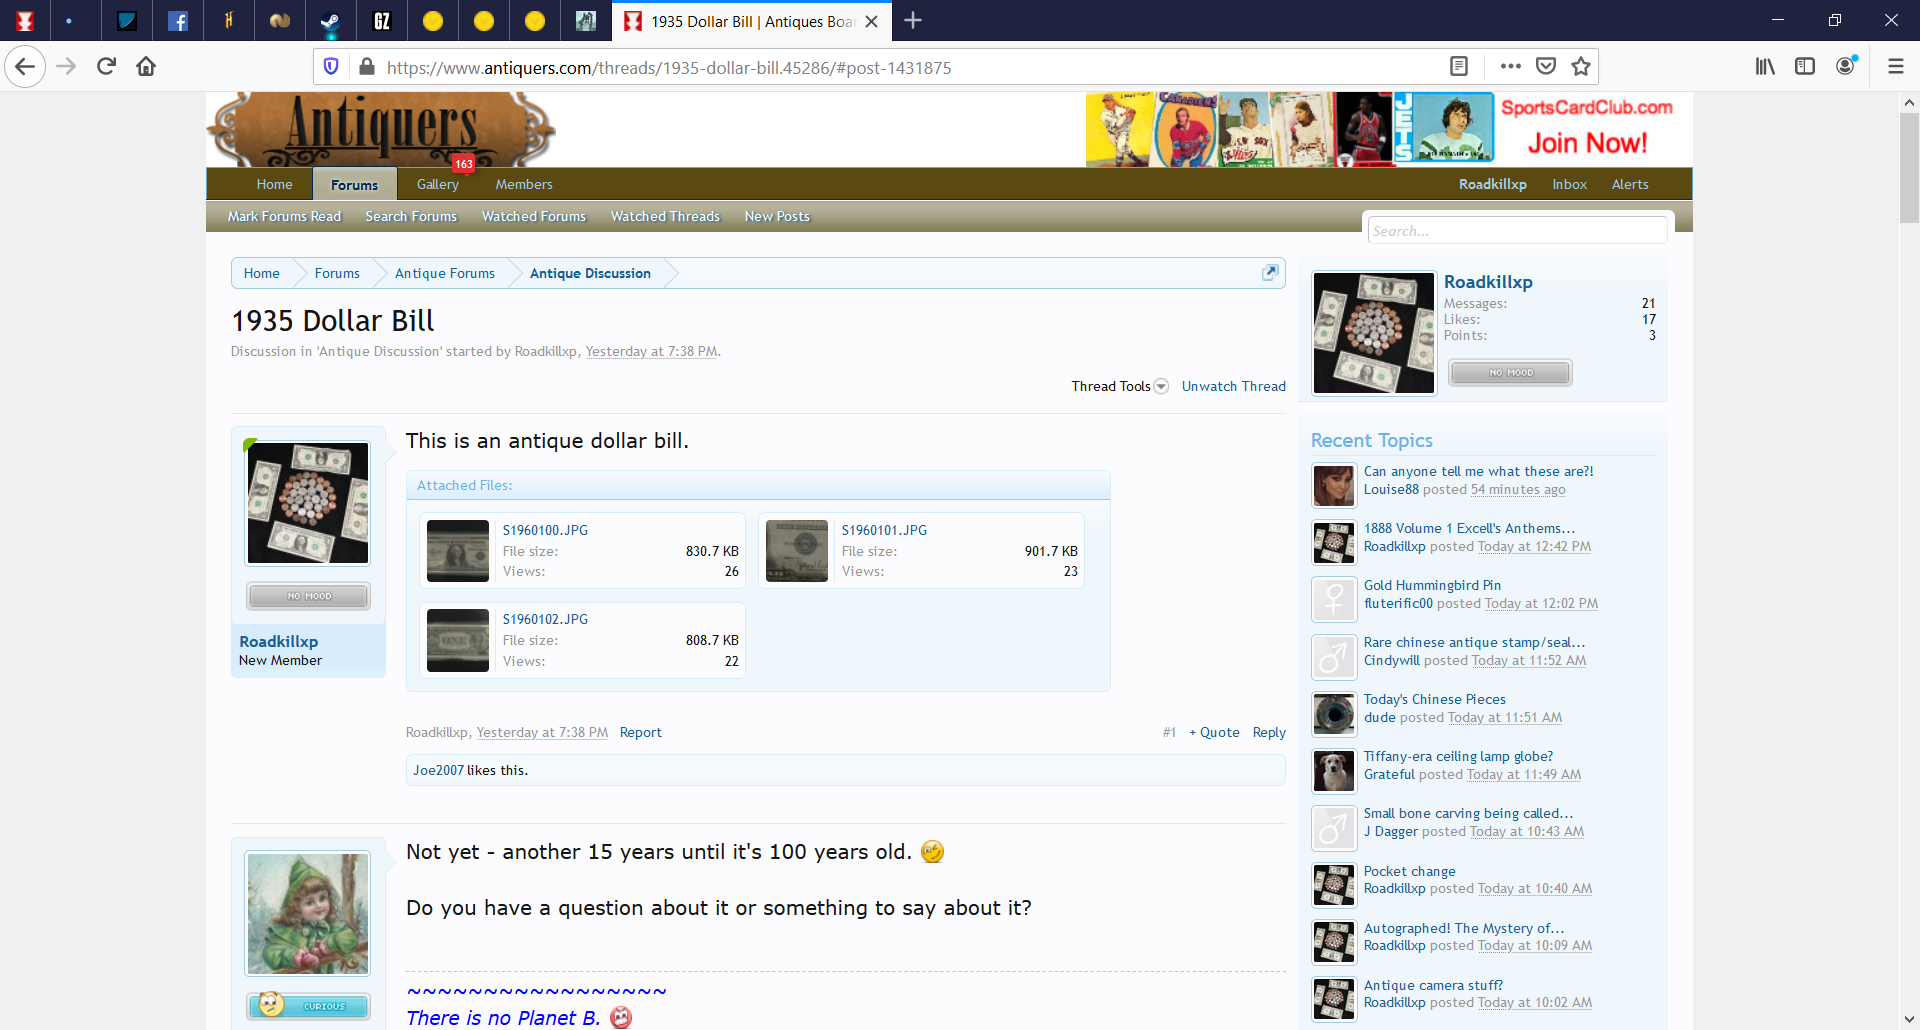Close the 1935 Dollar Bill tab
Viewport: 1920px width, 1030px height.
872,21
